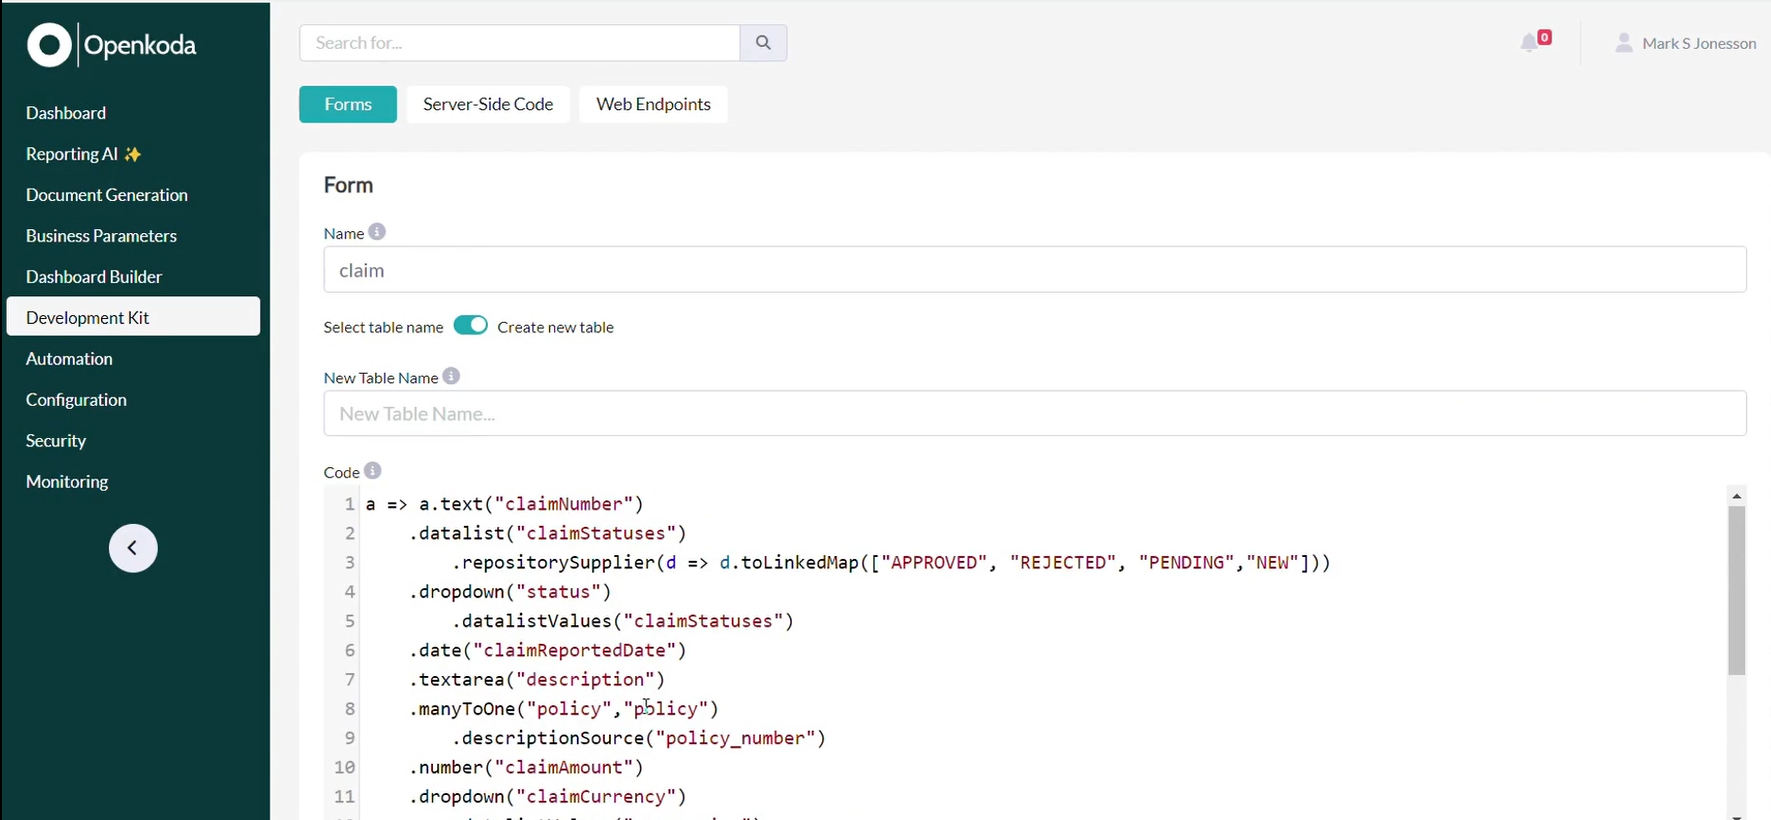Click the Form heading
The image size is (1771, 820).
click(x=348, y=185)
